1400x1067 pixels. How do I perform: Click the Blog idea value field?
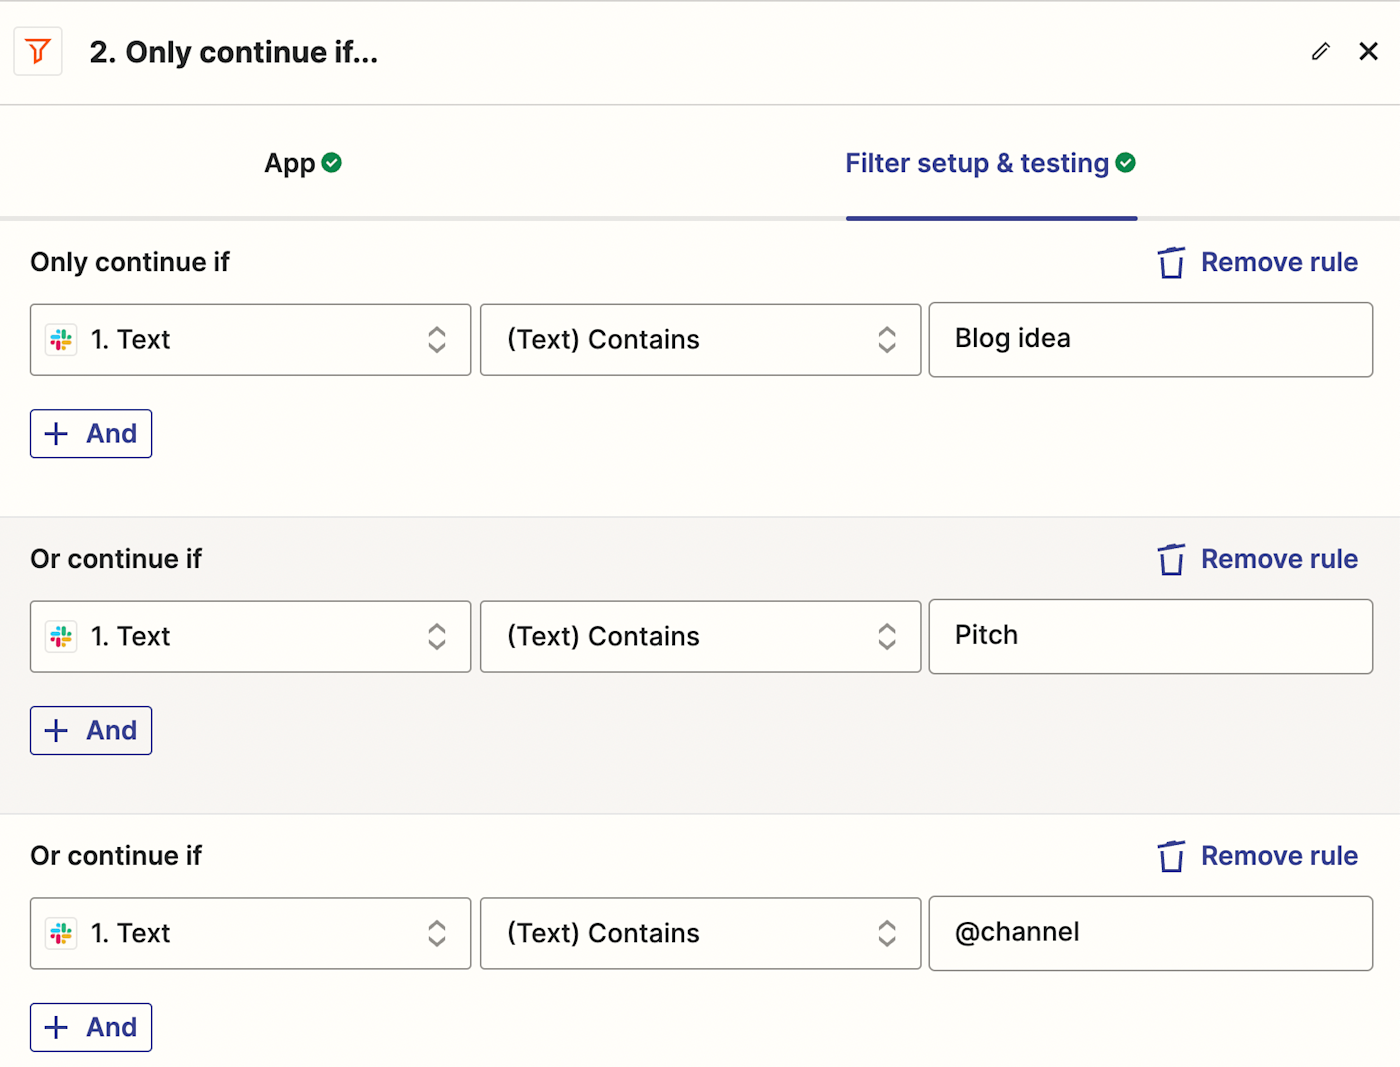pyautogui.click(x=1150, y=340)
